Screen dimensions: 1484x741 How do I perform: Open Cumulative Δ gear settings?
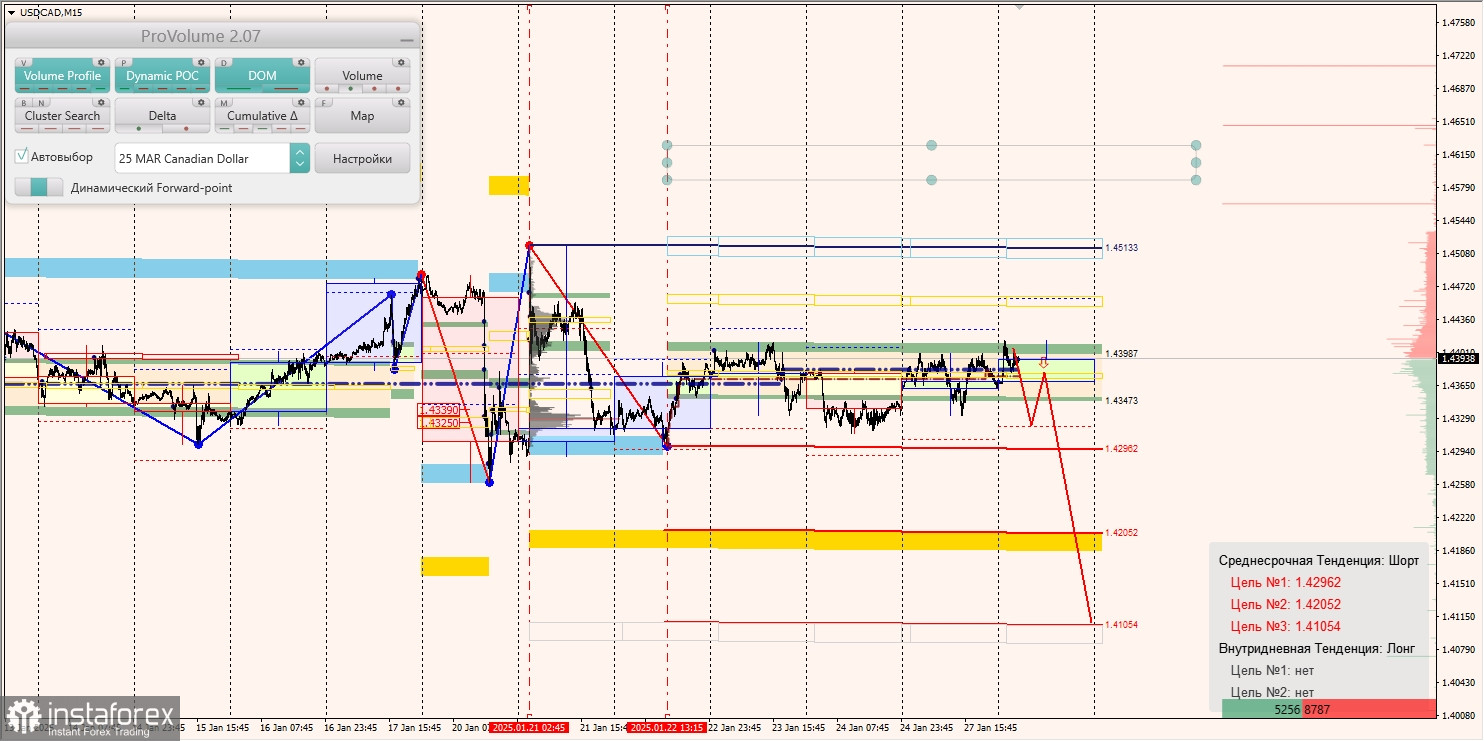point(301,102)
